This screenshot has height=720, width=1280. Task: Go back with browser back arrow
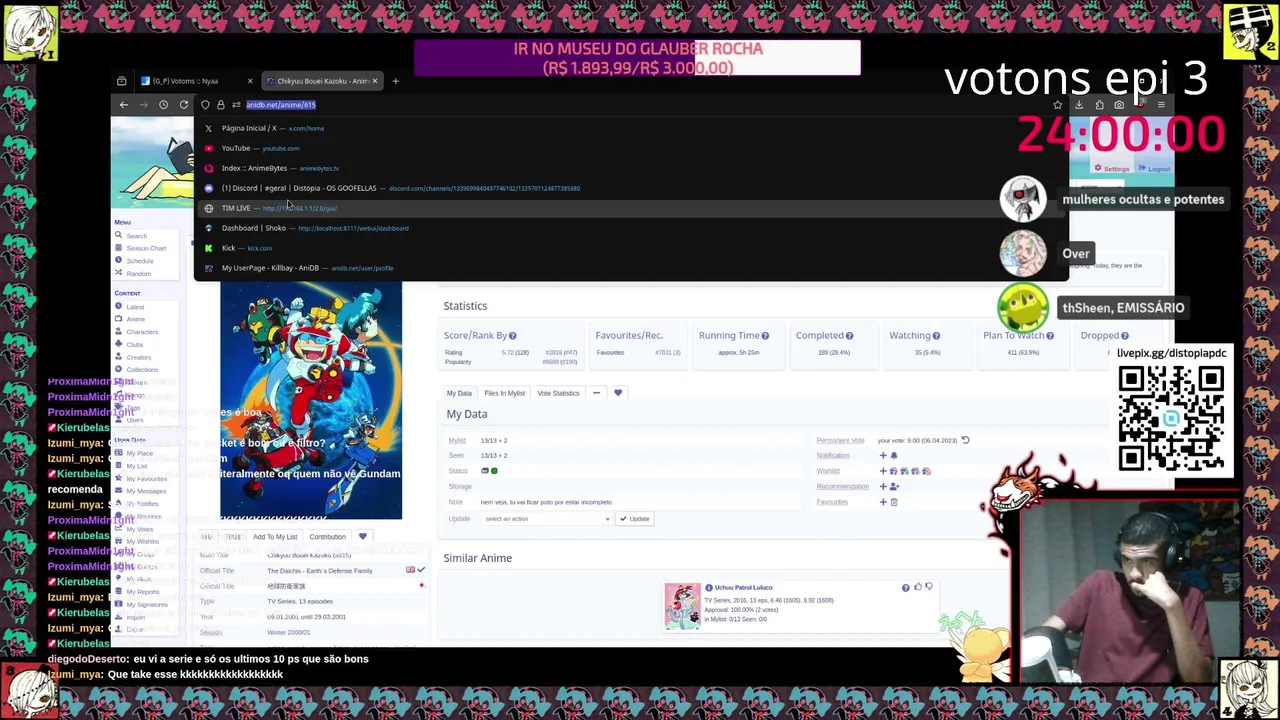click(124, 105)
